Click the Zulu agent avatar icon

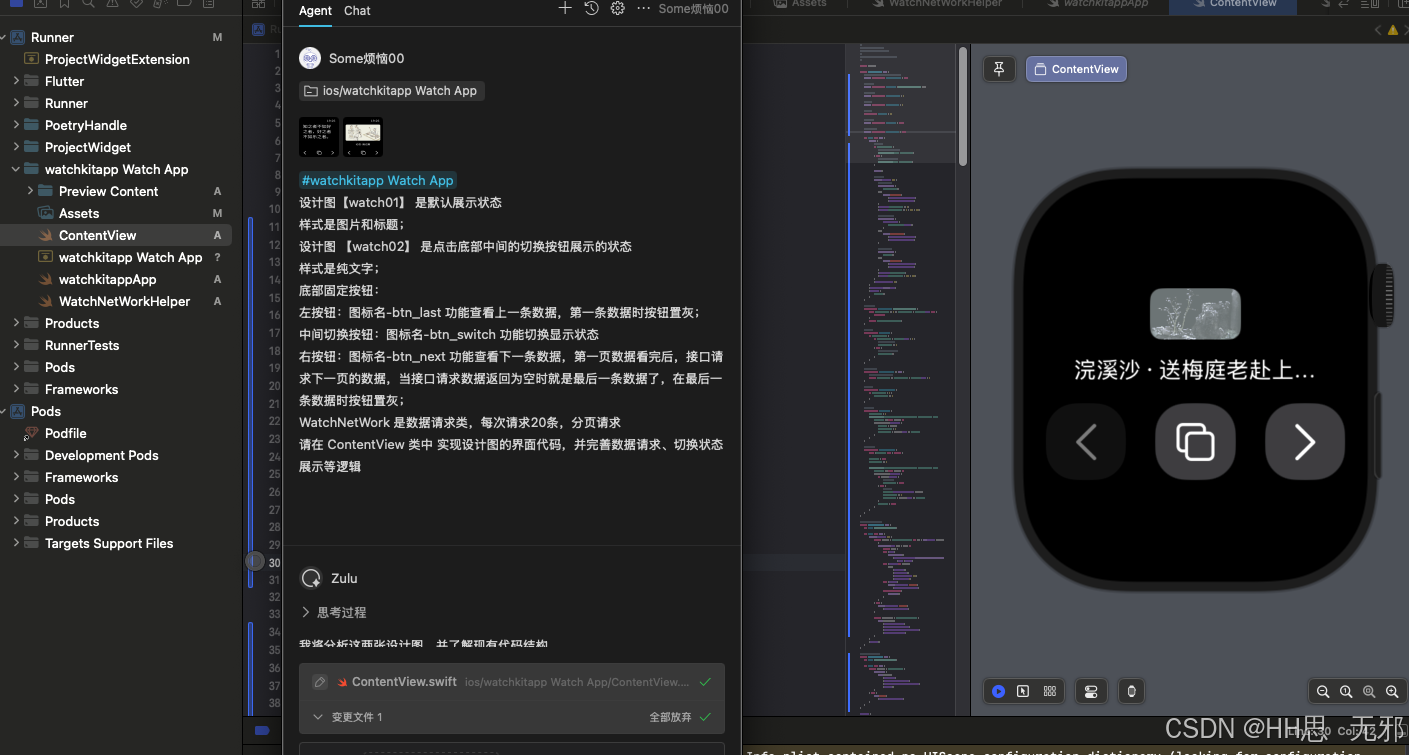[311, 578]
